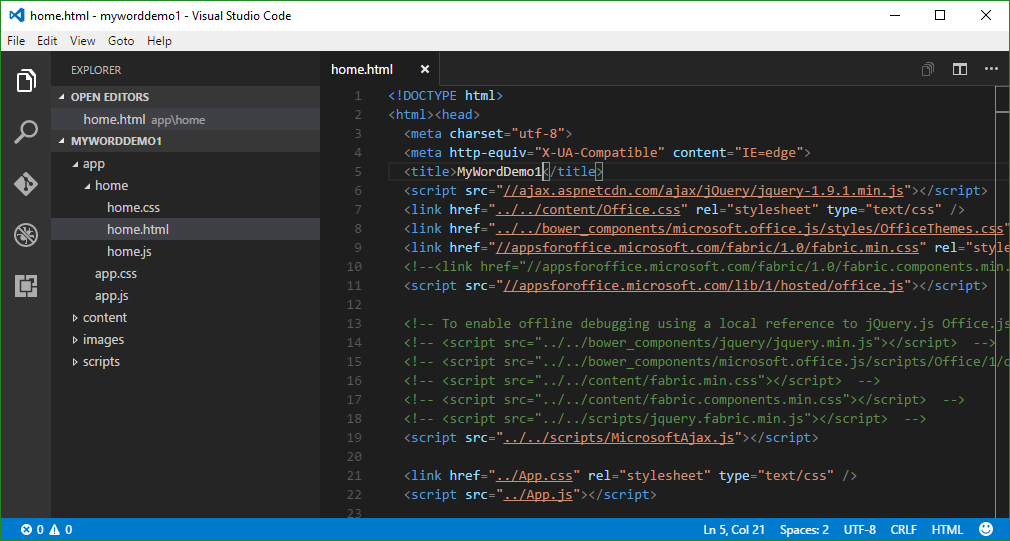Image resolution: width=1010 pixels, height=541 pixels.
Task: Click the open changes icon in editor title
Action: click(928, 69)
